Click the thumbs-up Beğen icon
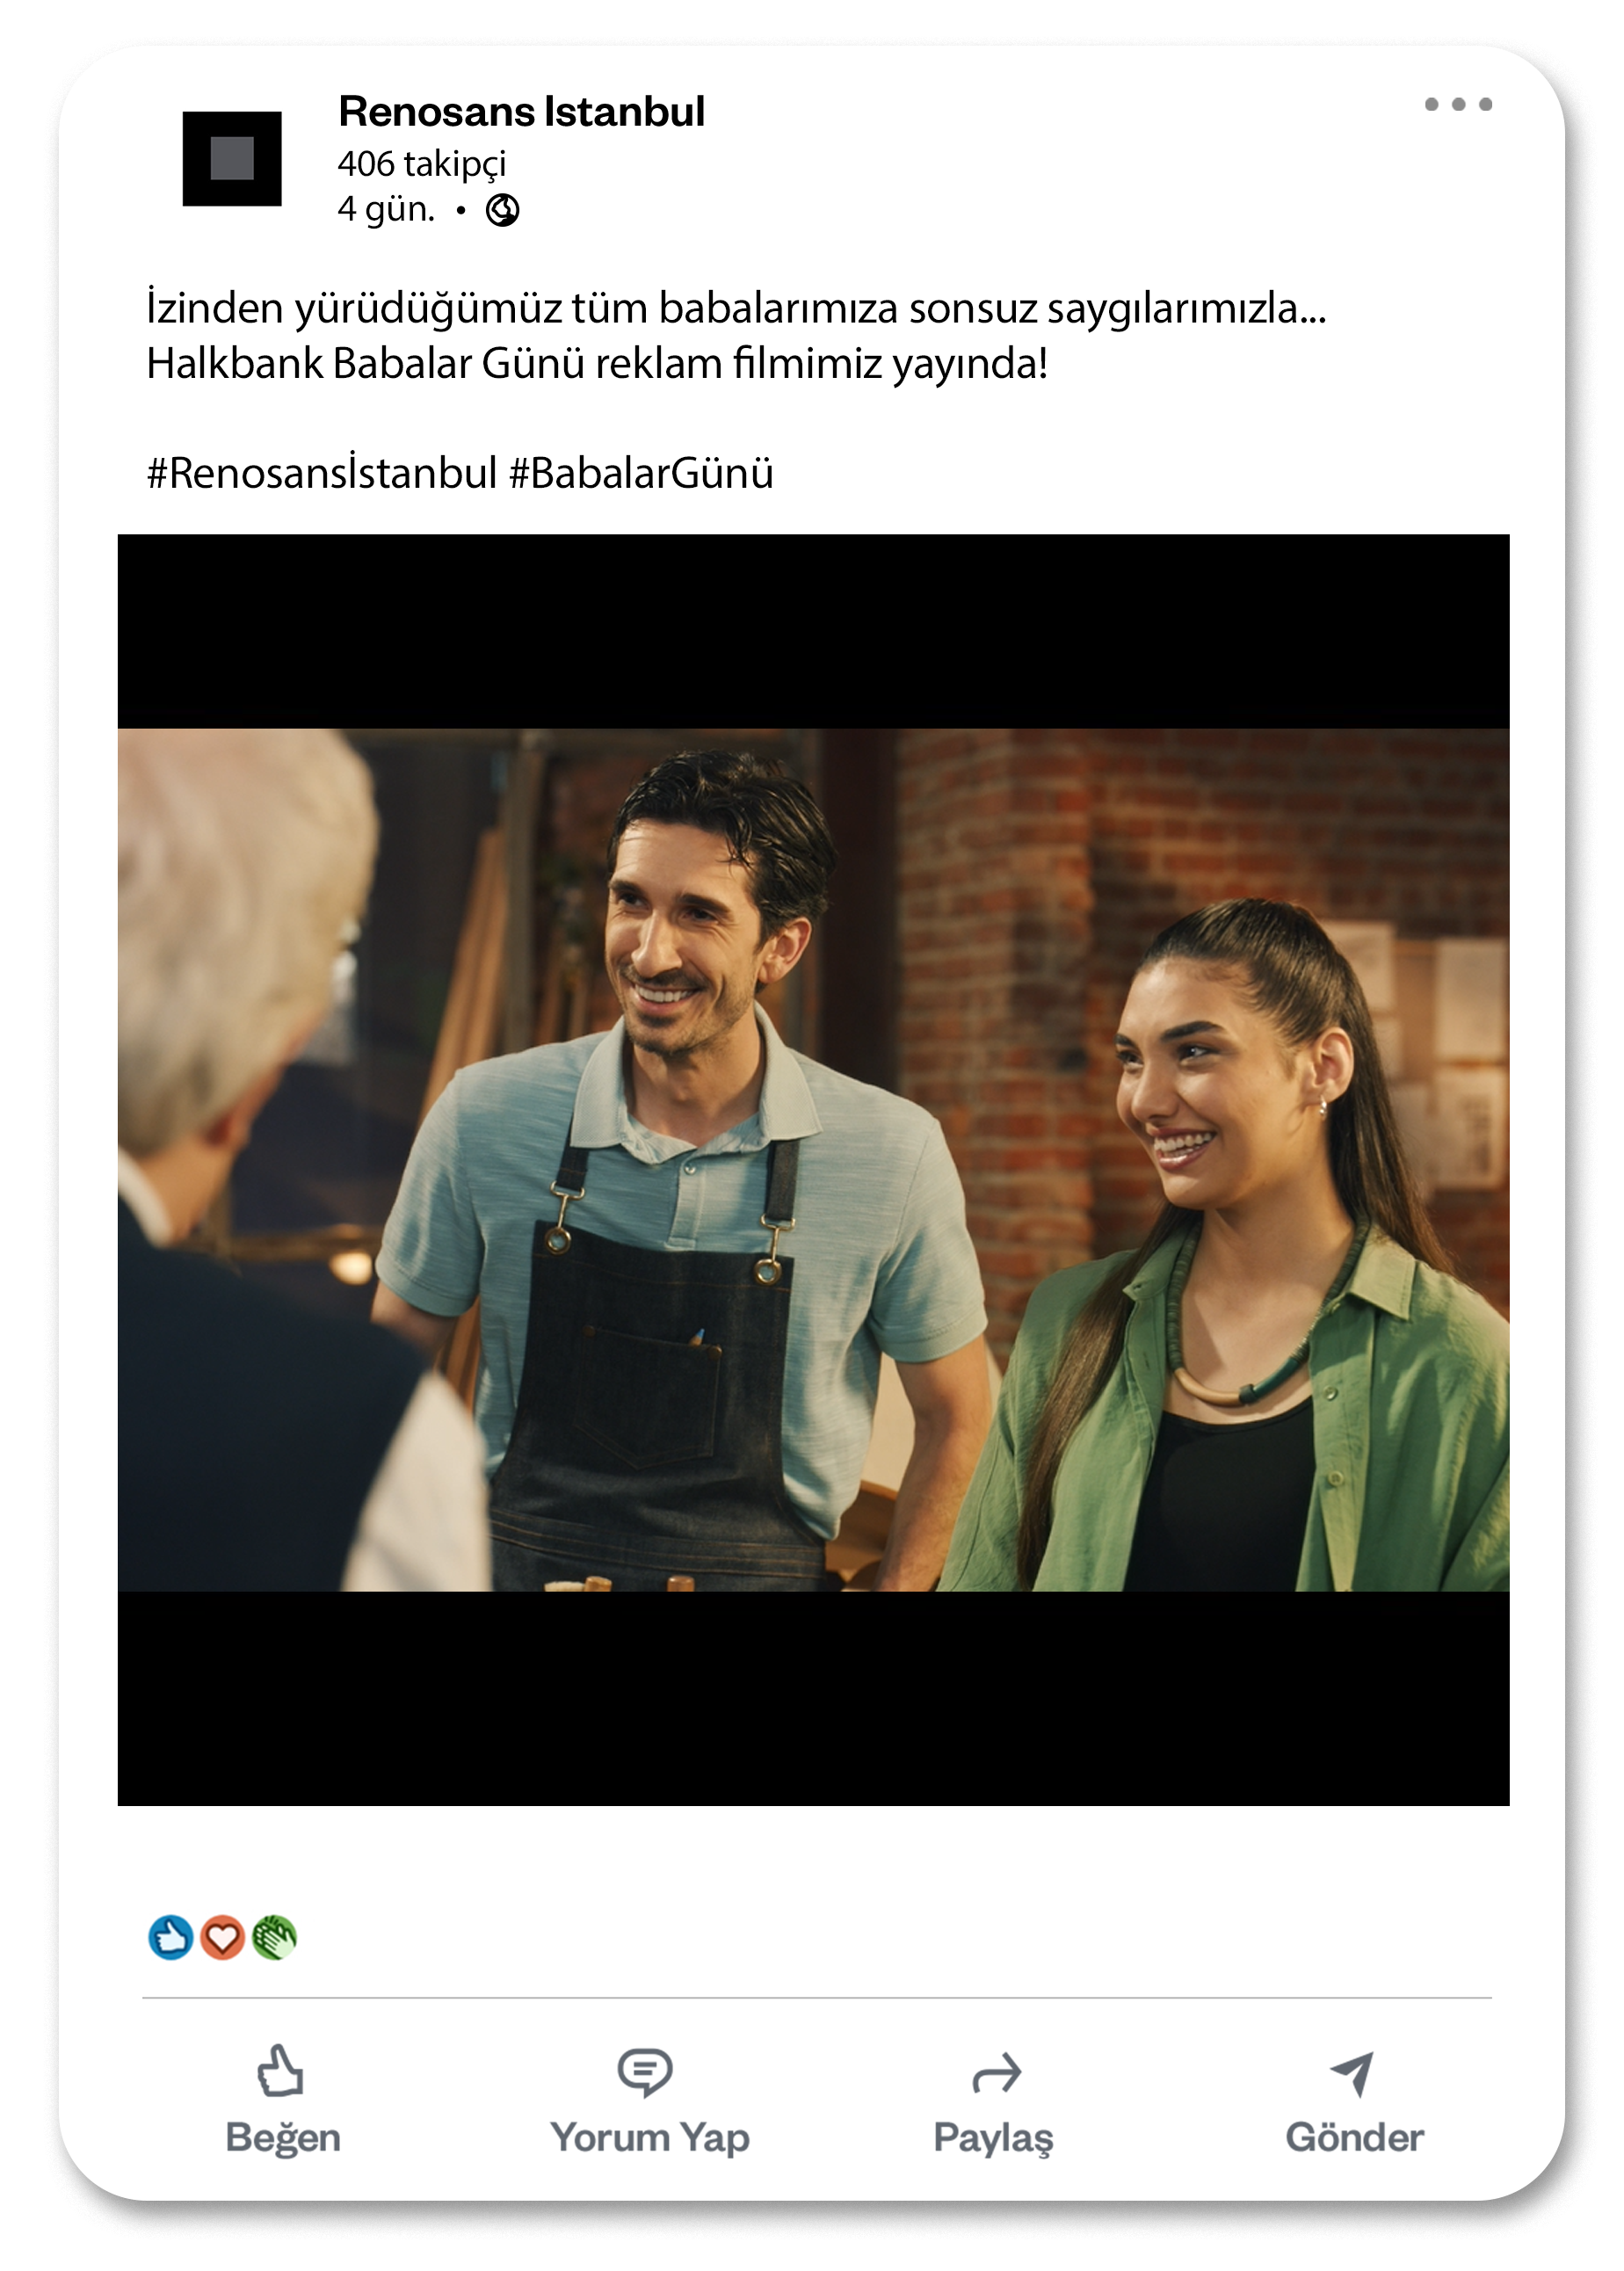Screen dimensions: 1624x2271 pos(280,2070)
